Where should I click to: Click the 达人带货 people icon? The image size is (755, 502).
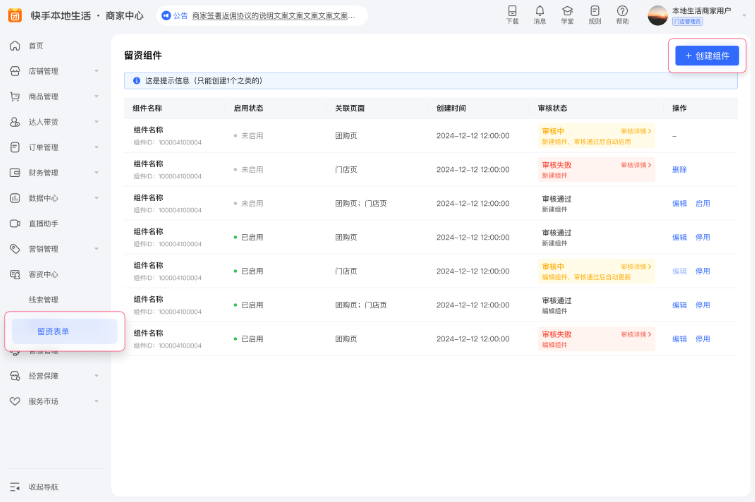[15, 122]
